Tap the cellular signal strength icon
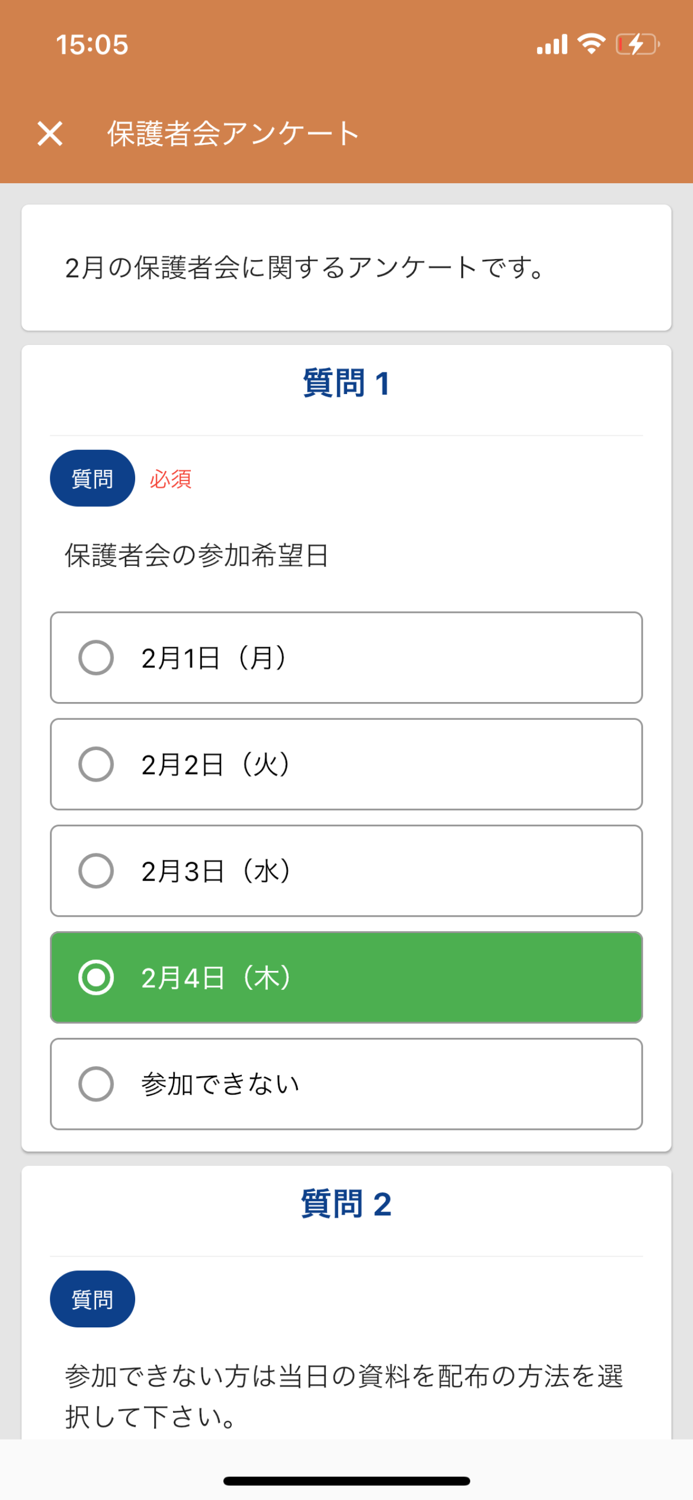This screenshot has height=1500, width=693. 552,44
